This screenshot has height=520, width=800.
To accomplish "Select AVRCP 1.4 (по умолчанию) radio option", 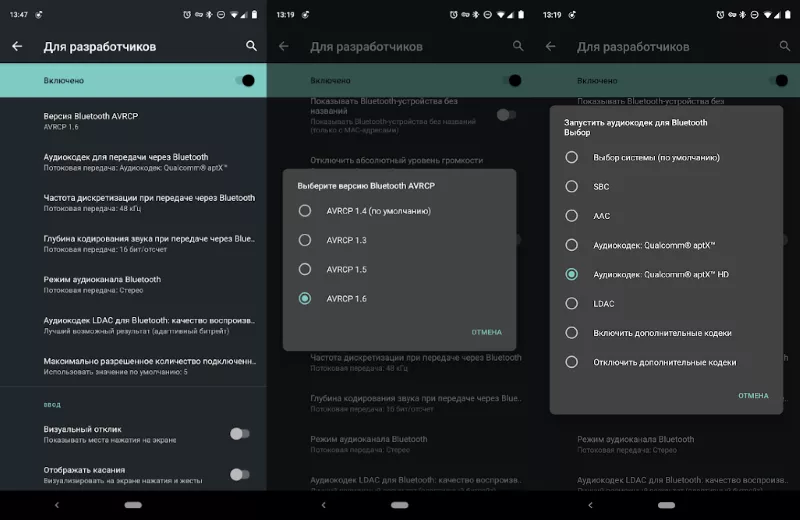I will click(305, 211).
